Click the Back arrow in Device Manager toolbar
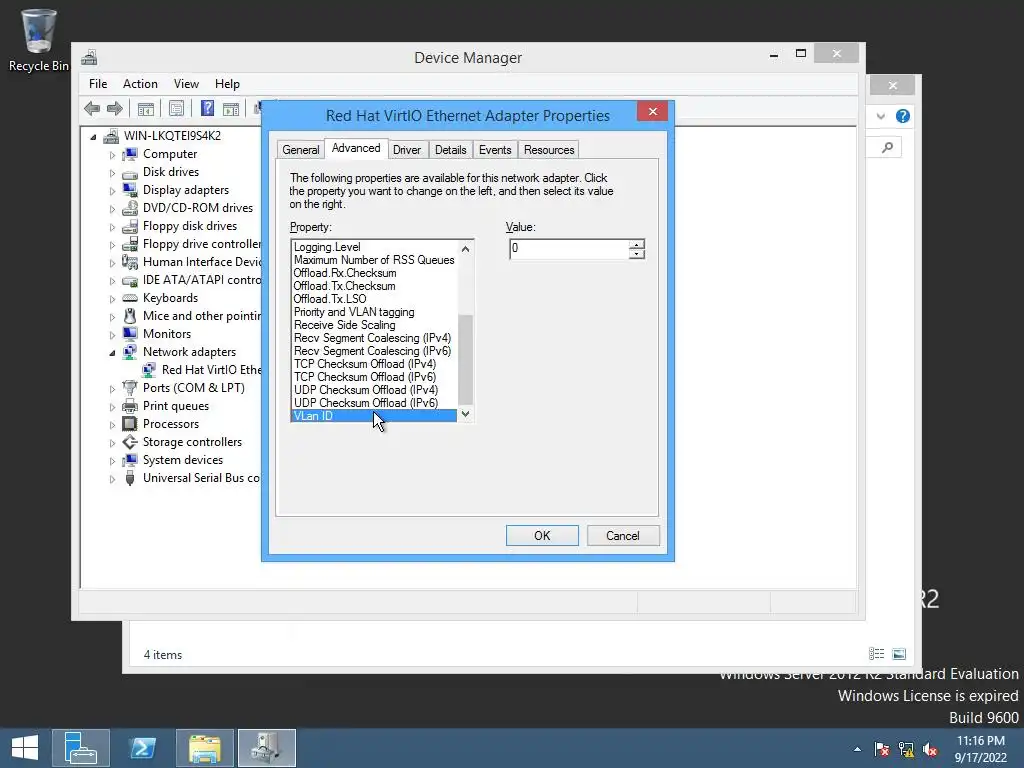This screenshot has height=768, width=1024. coord(92,108)
